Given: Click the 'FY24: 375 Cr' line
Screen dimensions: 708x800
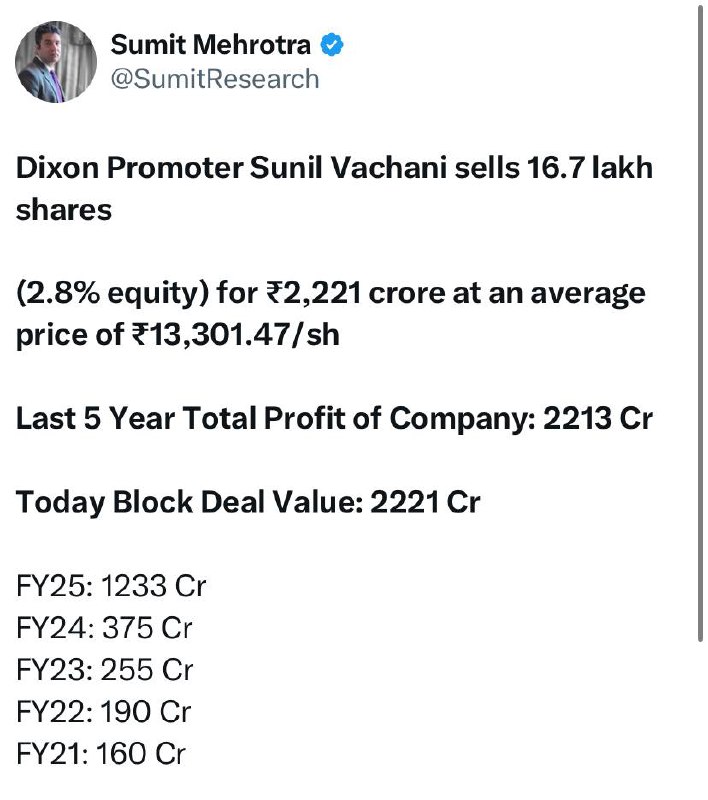Looking at the screenshot, I should point(104,628).
